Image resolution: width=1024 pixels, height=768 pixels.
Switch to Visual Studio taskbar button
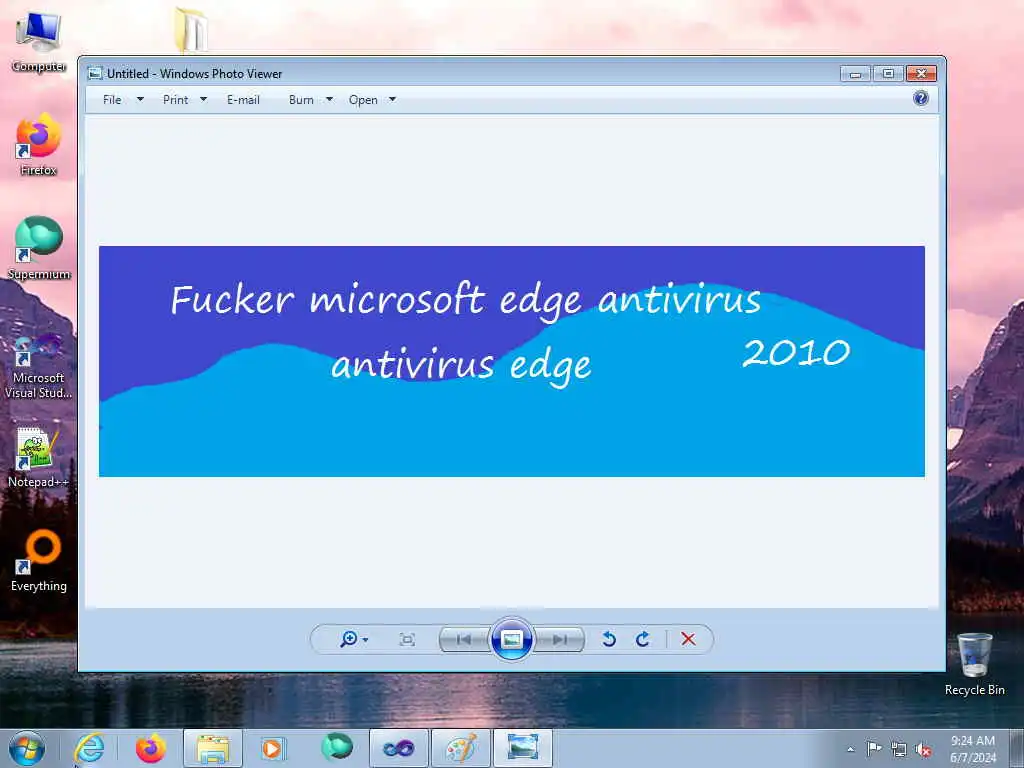(398, 748)
